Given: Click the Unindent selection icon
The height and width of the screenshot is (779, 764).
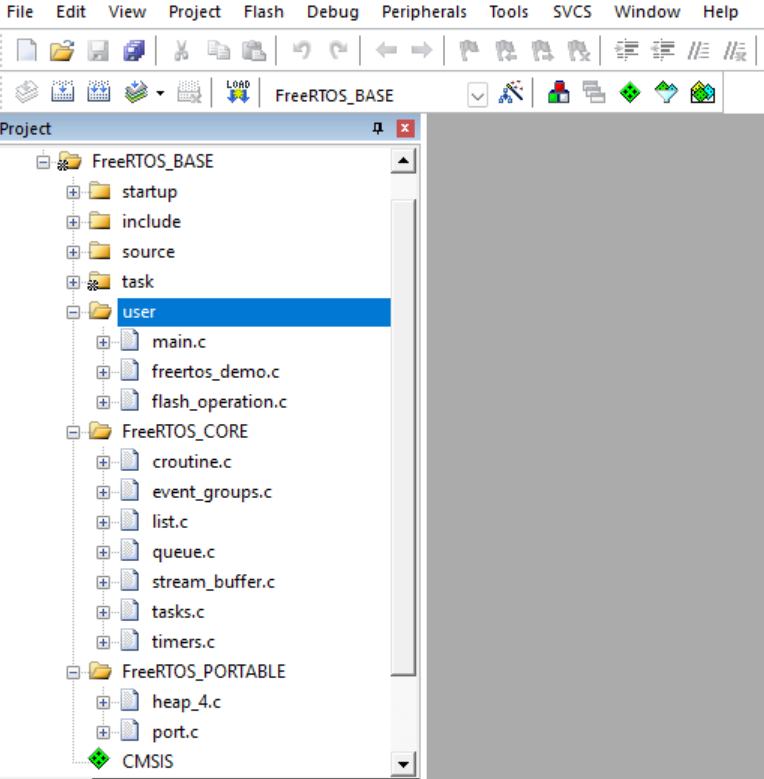Looking at the screenshot, I should 663,50.
